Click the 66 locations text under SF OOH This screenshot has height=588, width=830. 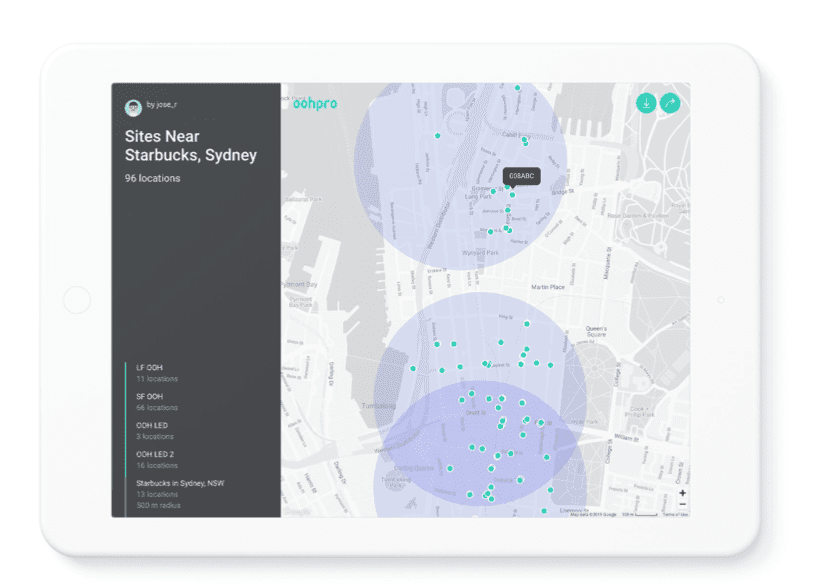click(x=157, y=408)
